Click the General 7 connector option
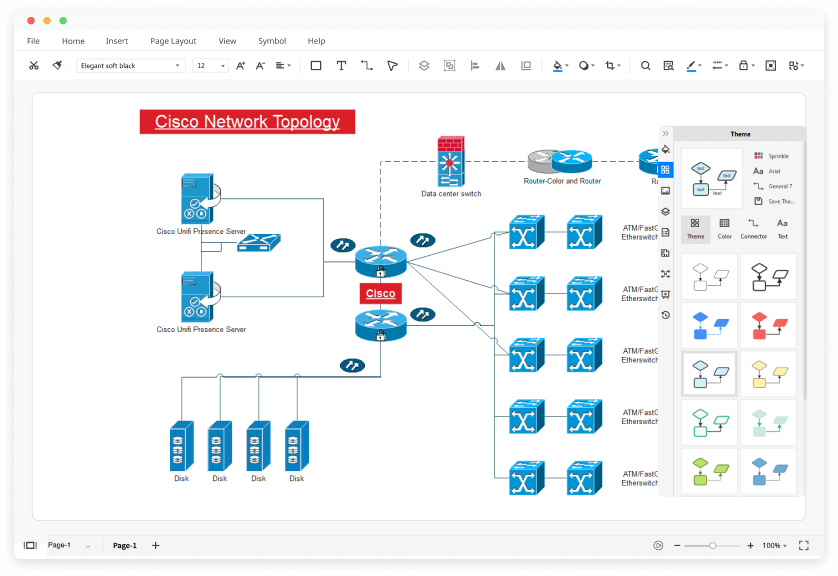The width and height of the screenshot is (838, 576). tap(773, 186)
